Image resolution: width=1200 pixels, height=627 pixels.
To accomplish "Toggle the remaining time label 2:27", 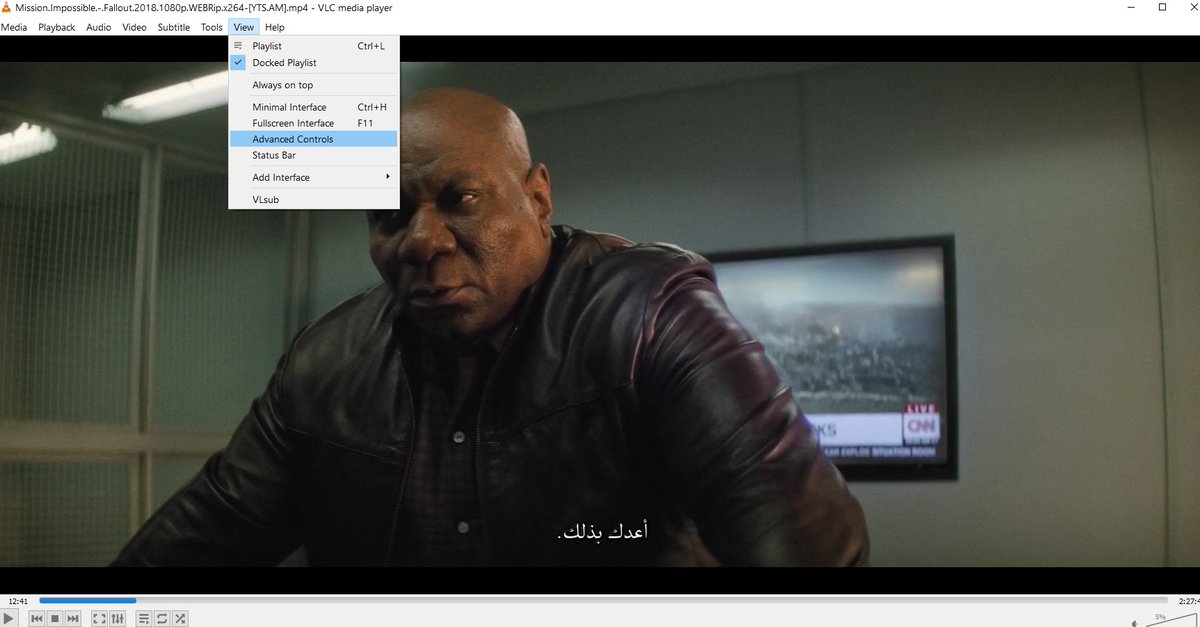I will 1187,601.
